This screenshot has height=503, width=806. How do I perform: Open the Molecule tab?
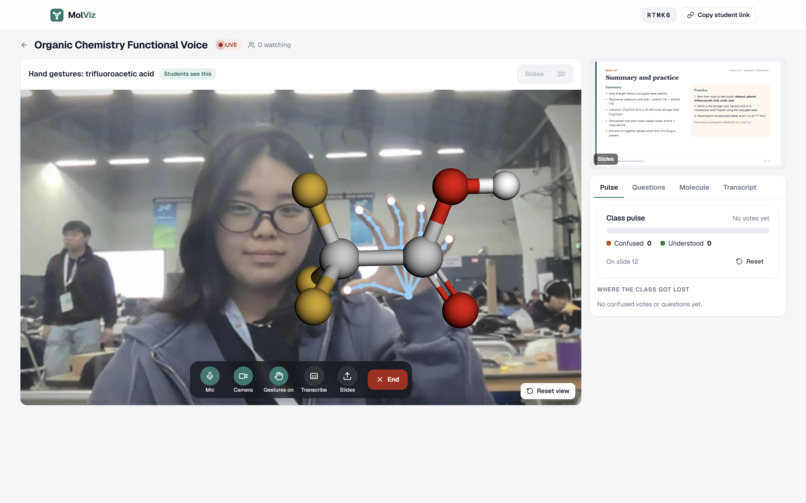click(x=694, y=188)
